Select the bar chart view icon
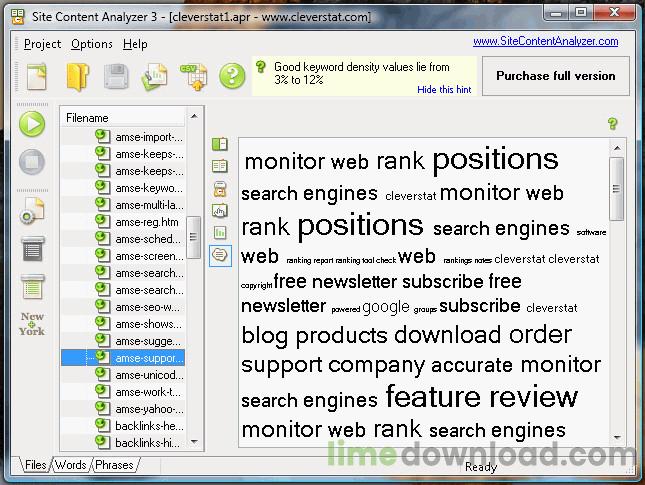The height and width of the screenshot is (485, 645). tap(220, 233)
